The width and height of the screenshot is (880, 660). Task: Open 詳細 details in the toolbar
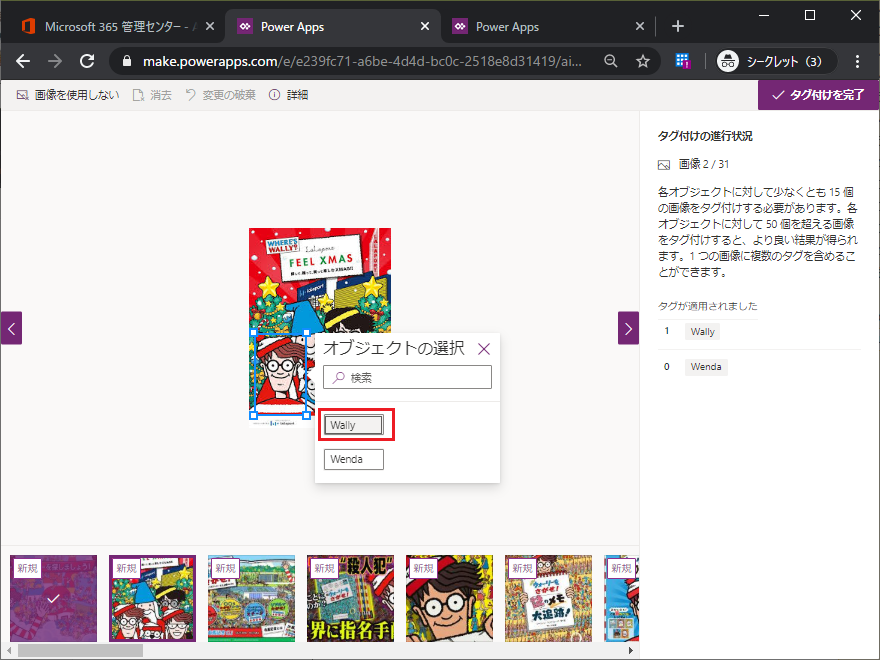[x=288, y=95]
